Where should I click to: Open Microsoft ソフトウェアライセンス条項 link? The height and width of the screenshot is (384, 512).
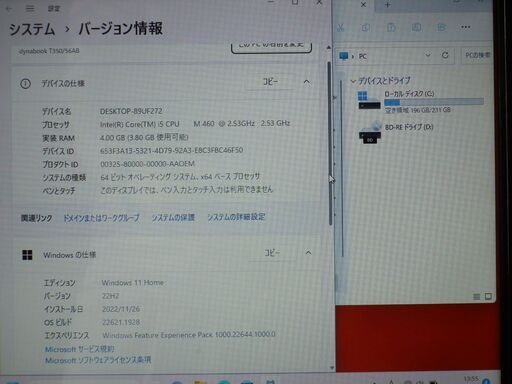(x=98, y=360)
